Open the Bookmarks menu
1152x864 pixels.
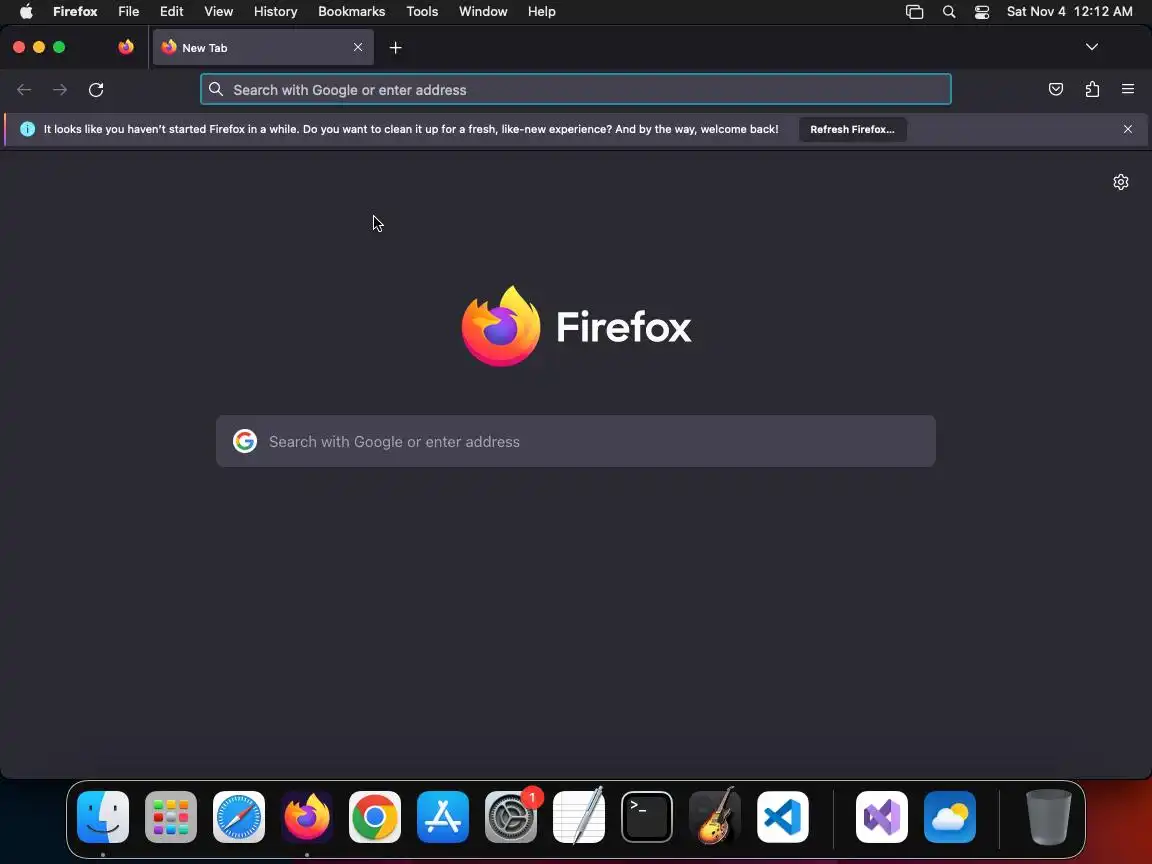pyautogui.click(x=351, y=12)
